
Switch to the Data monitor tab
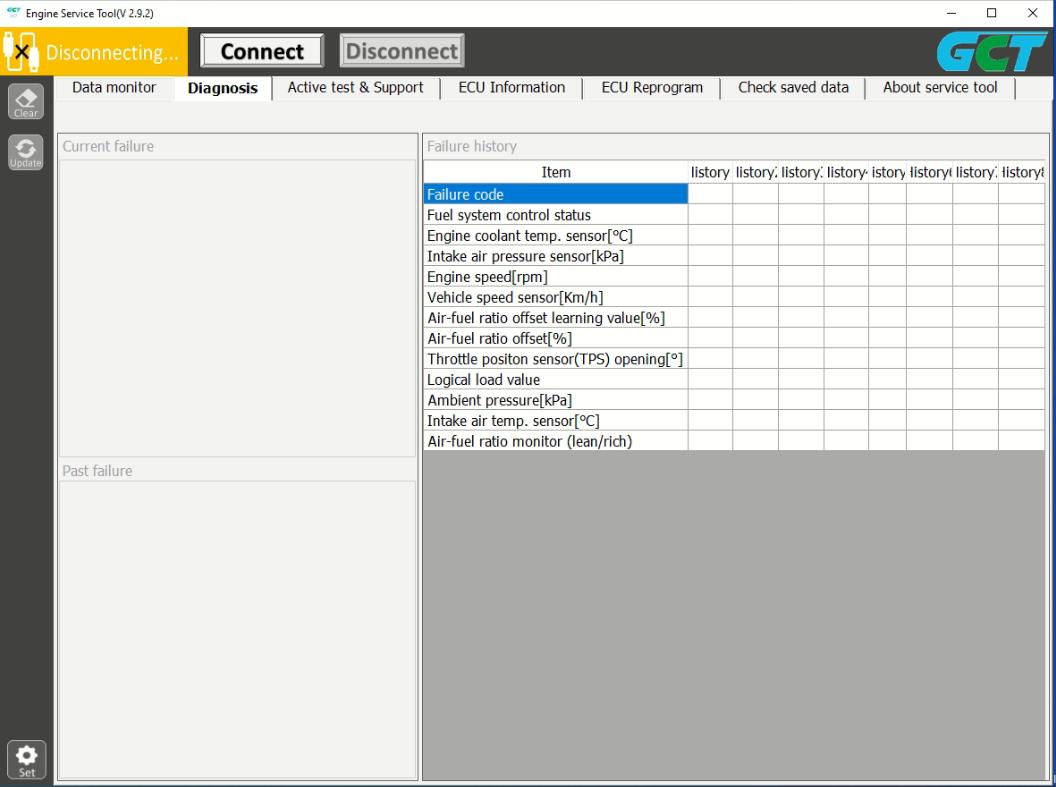click(113, 87)
